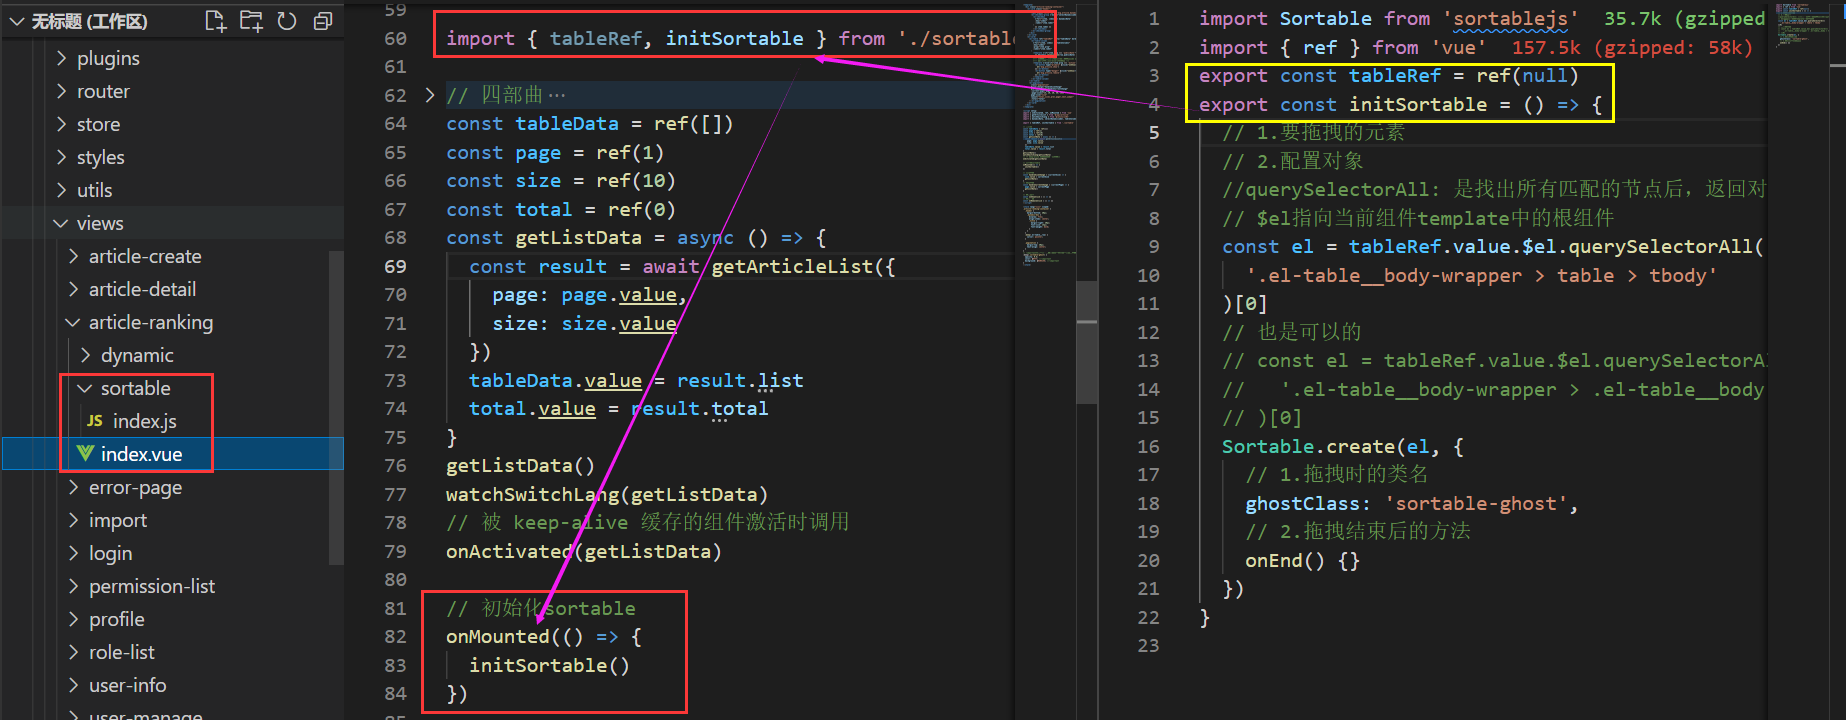The width and height of the screenshot is (1846, 720).
Task: Collapse all folders in explorer
Action: click(323, 21)
